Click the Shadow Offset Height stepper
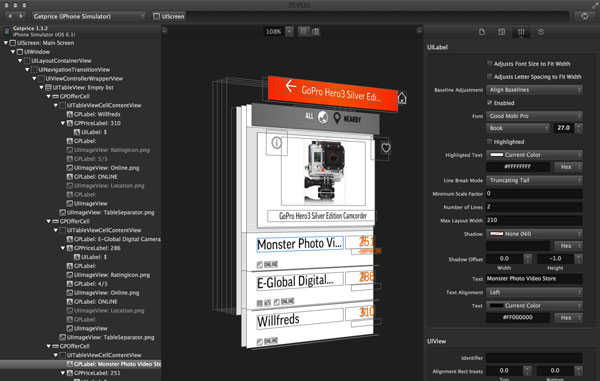 (579, 259)
